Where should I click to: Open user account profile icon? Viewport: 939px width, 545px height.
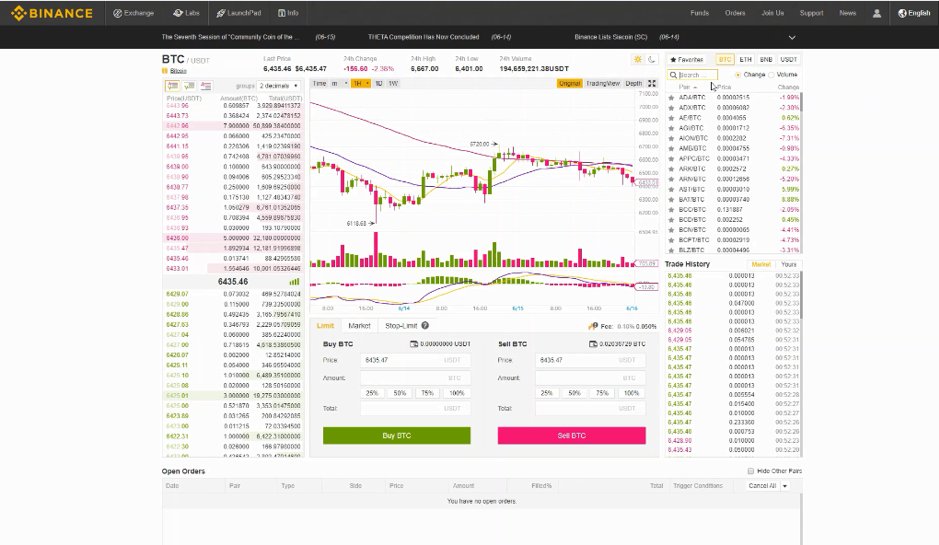click(x=877, y=13)
